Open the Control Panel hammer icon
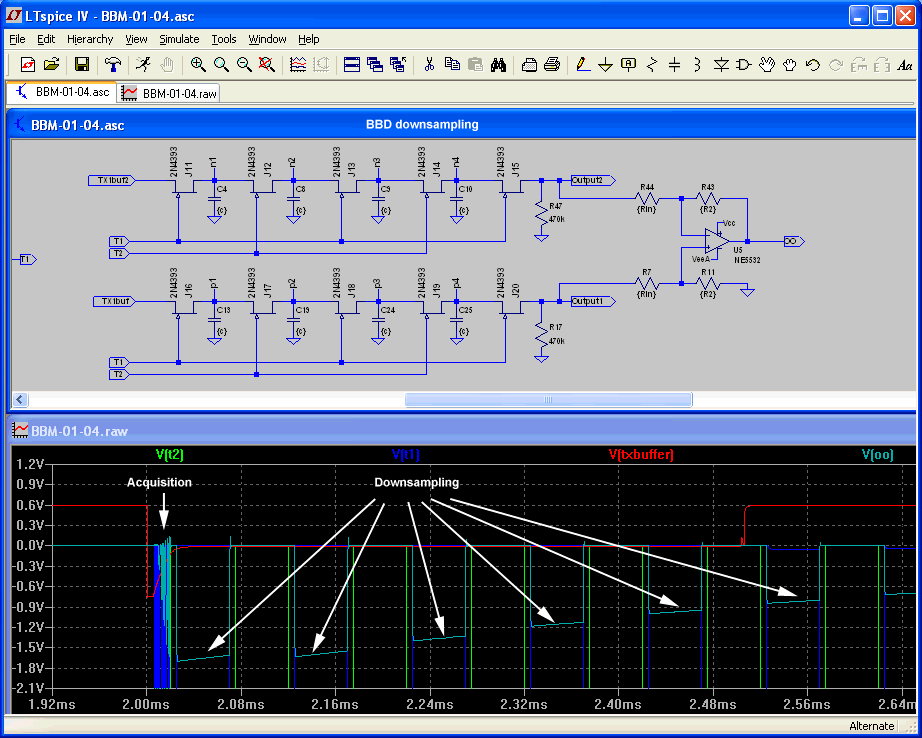The height and width of the screenshot is (738, 922). 113,65
